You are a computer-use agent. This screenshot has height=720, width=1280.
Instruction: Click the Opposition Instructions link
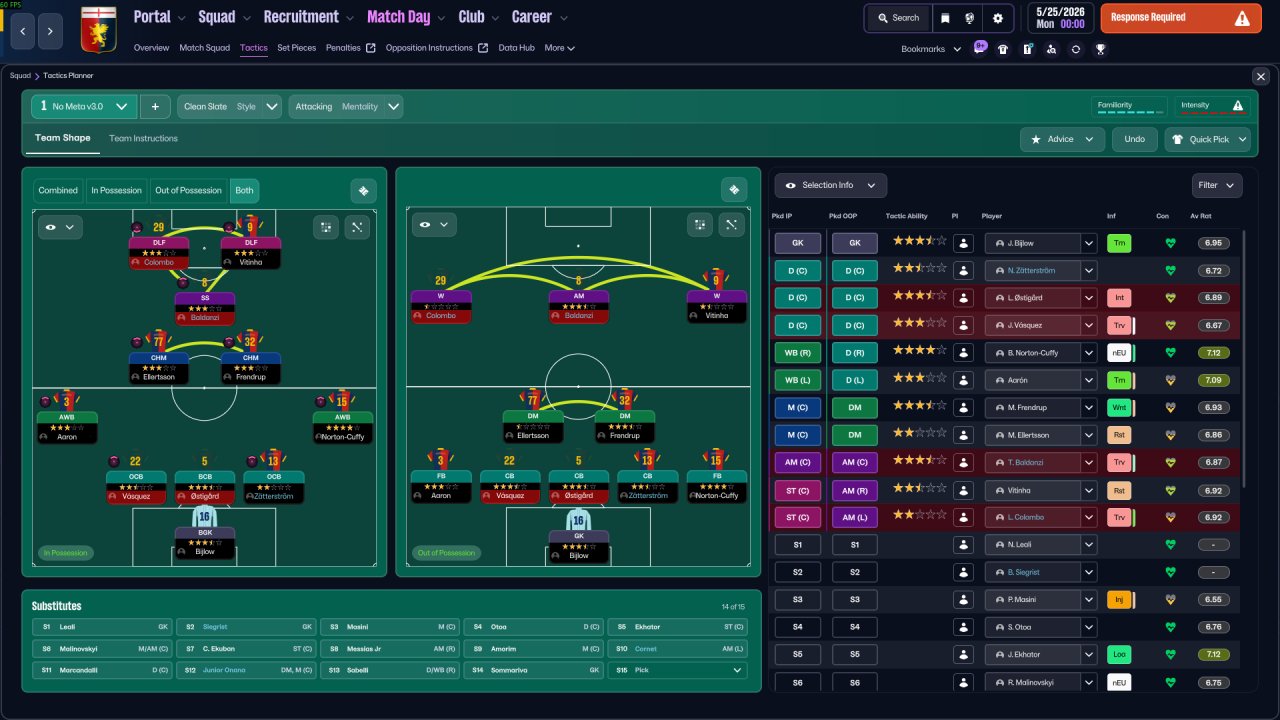point(437,48)
